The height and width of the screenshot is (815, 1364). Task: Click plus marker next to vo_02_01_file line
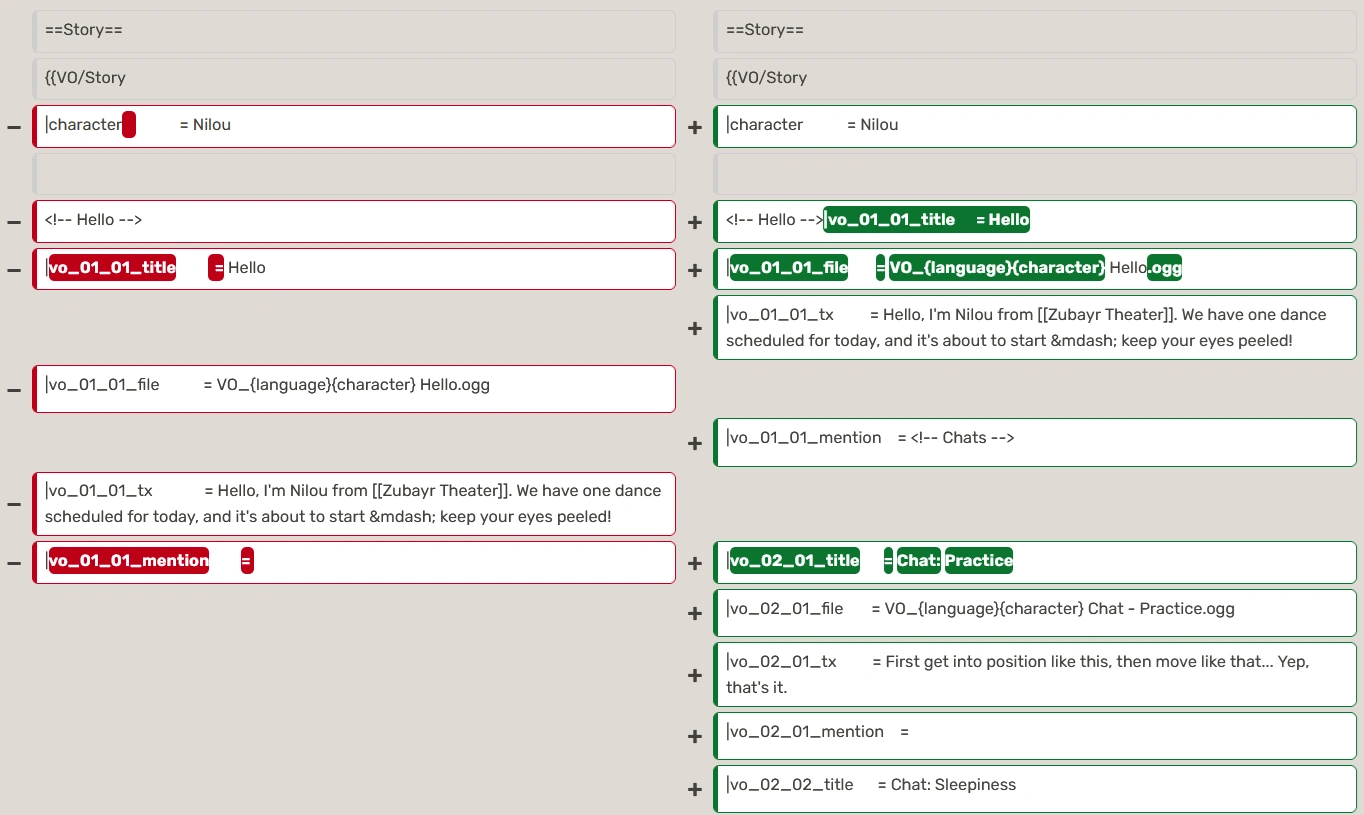pyautogui.click(x=695, y=613)
